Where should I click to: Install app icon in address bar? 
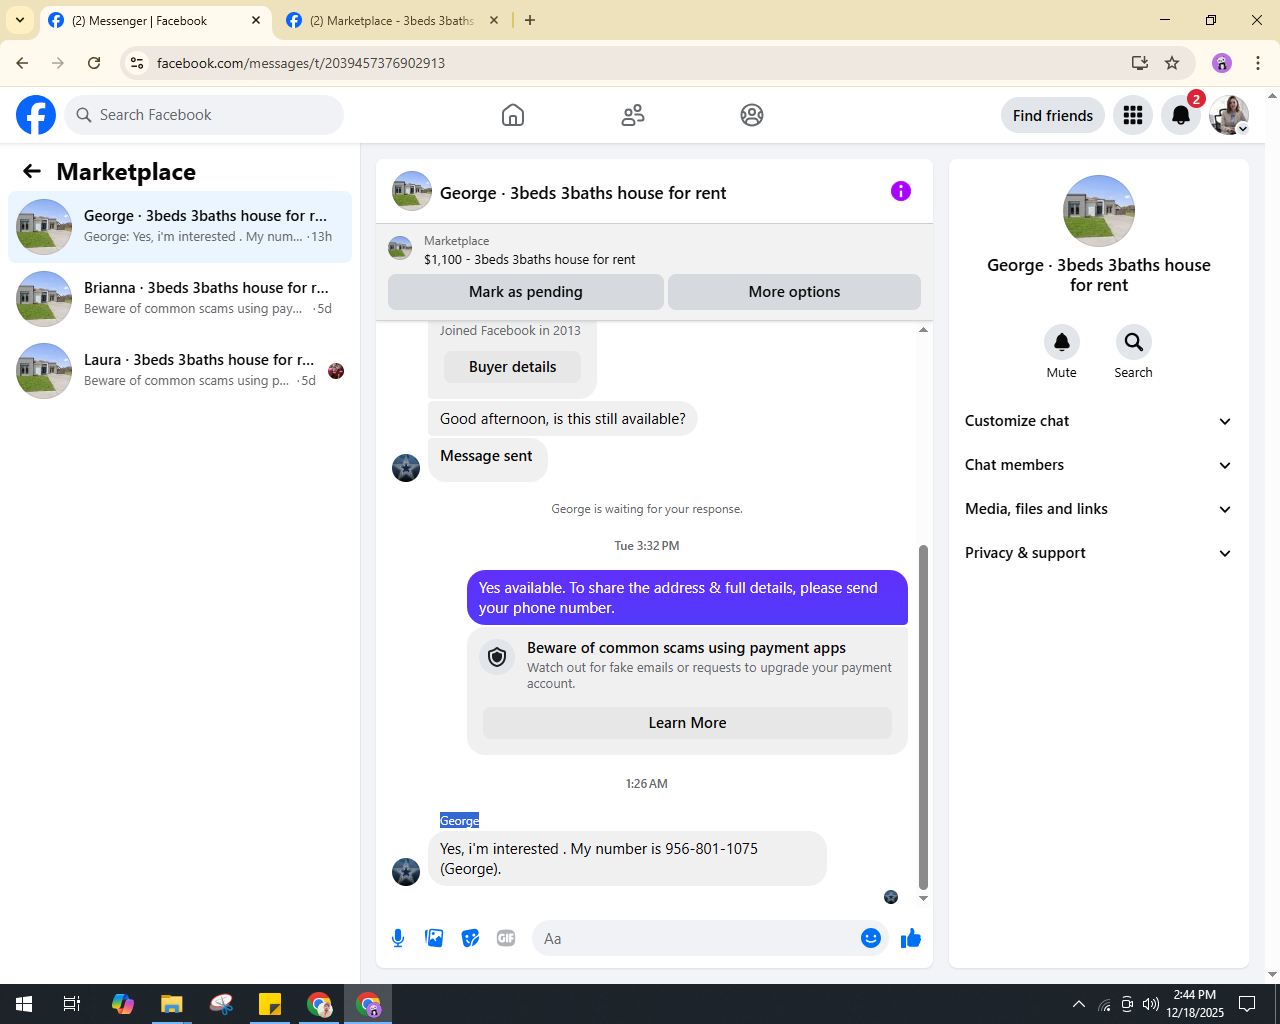point(1140,63)
